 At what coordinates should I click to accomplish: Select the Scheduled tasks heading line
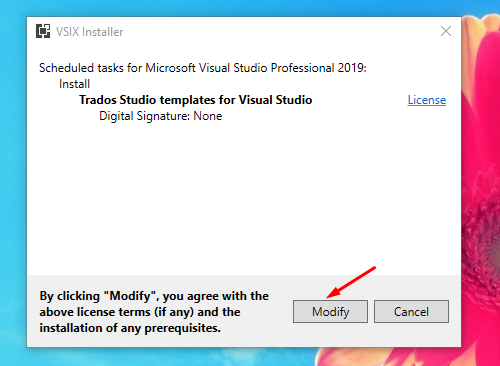pos(203,68)
